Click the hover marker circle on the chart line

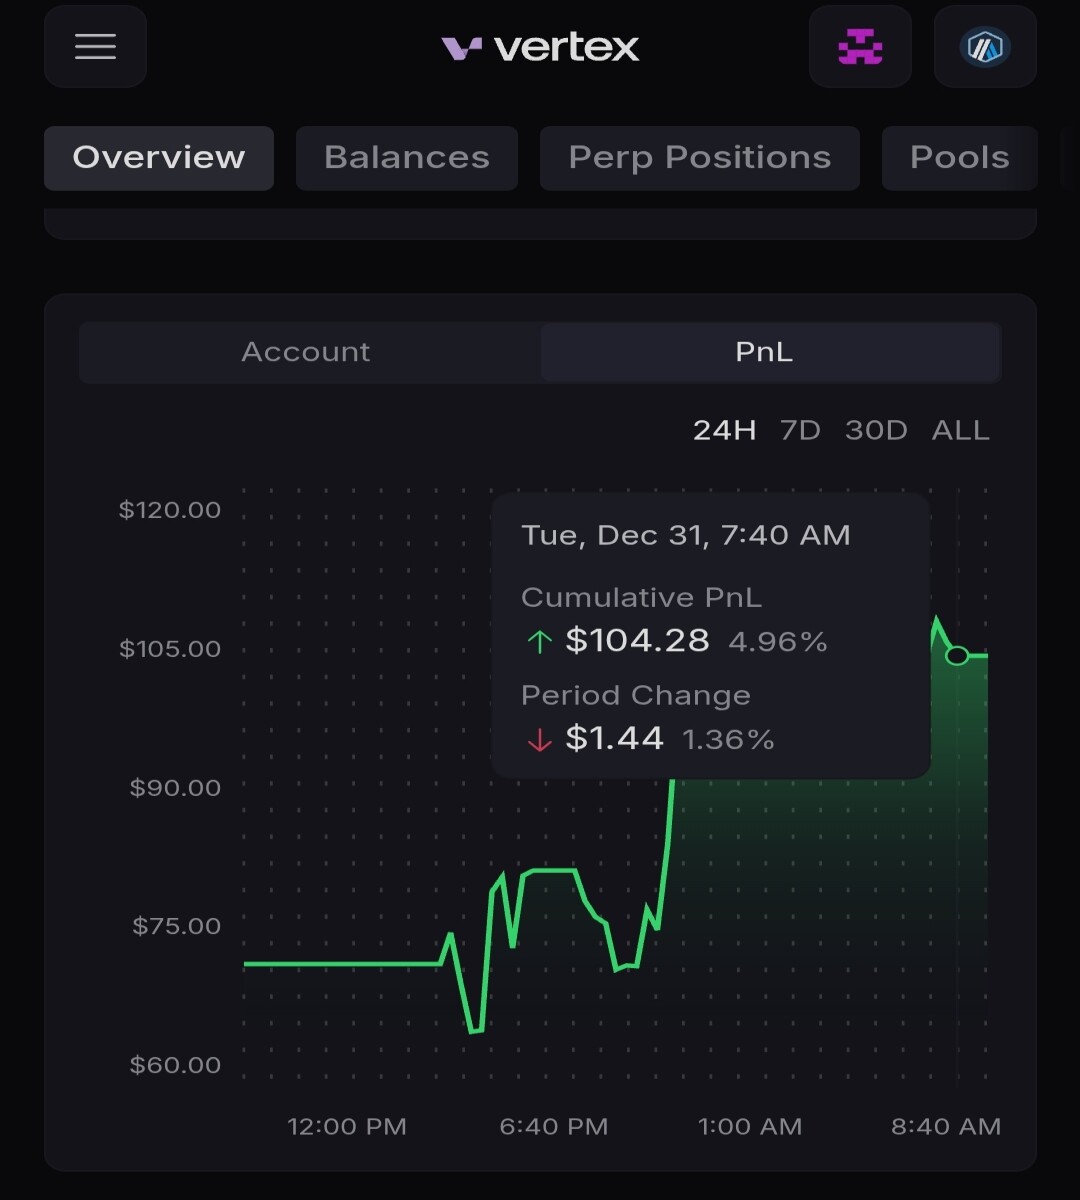[957, 656]
